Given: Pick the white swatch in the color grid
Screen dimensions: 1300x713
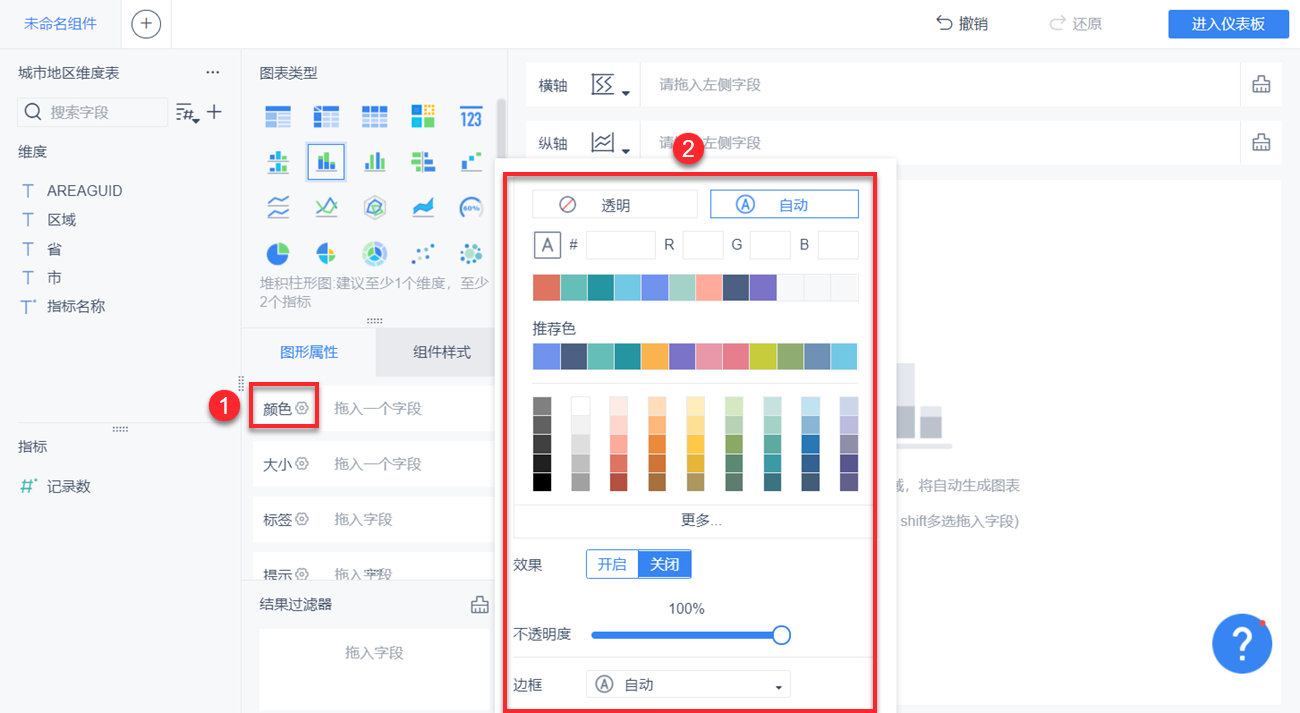Looking at the screenshot, I should (580, 406).
